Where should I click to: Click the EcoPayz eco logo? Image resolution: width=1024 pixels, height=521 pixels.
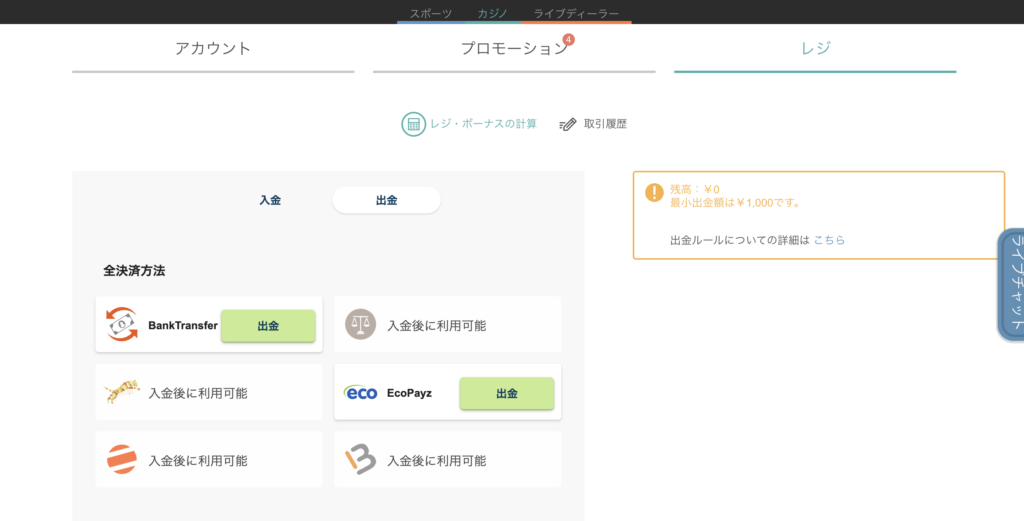point(360,393)
